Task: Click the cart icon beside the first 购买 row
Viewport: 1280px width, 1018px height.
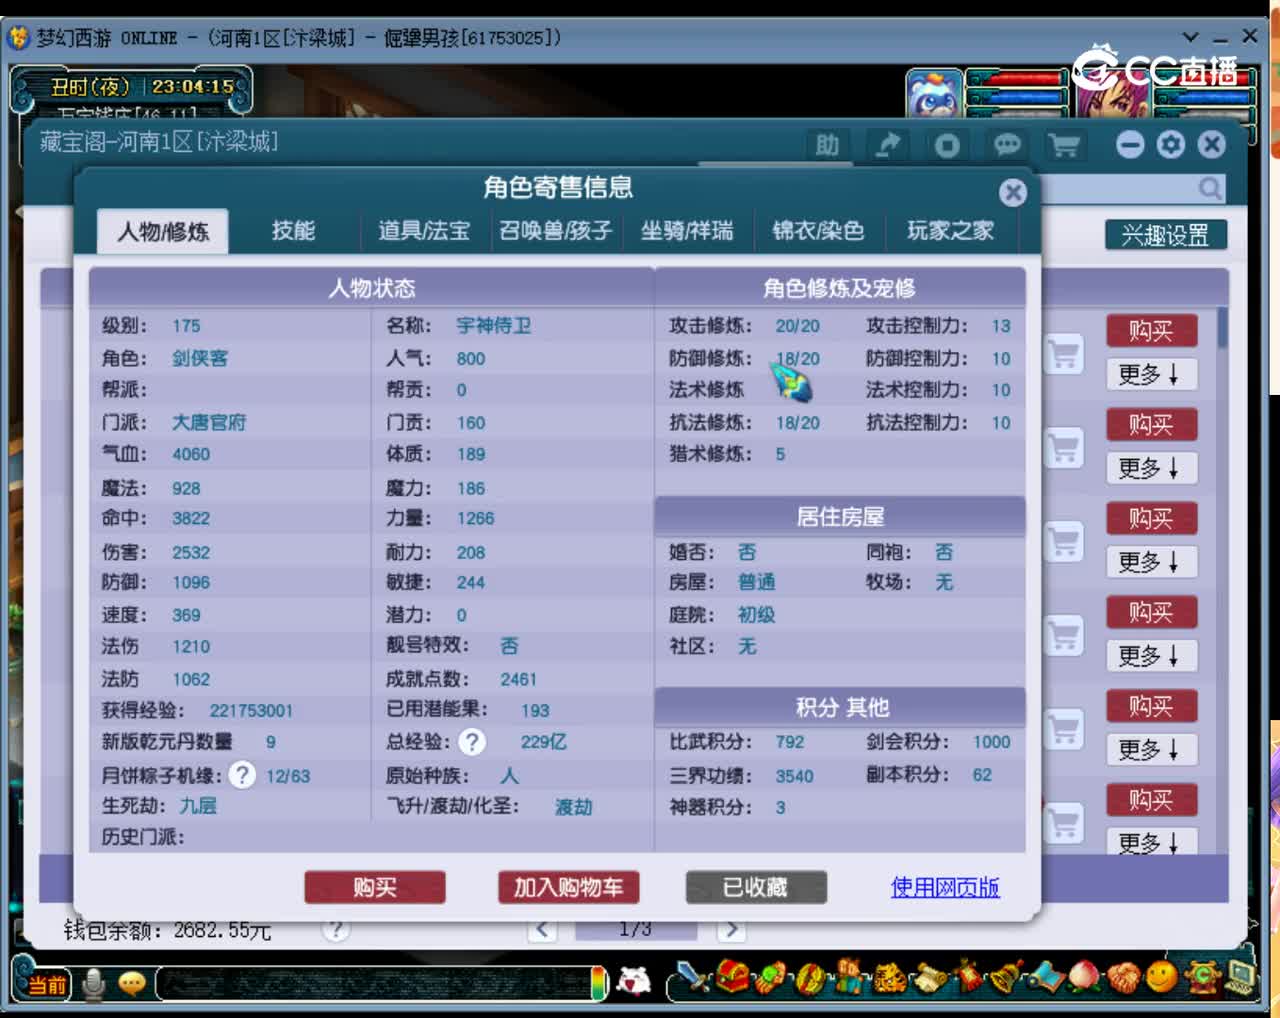Action: [1064, 354]
